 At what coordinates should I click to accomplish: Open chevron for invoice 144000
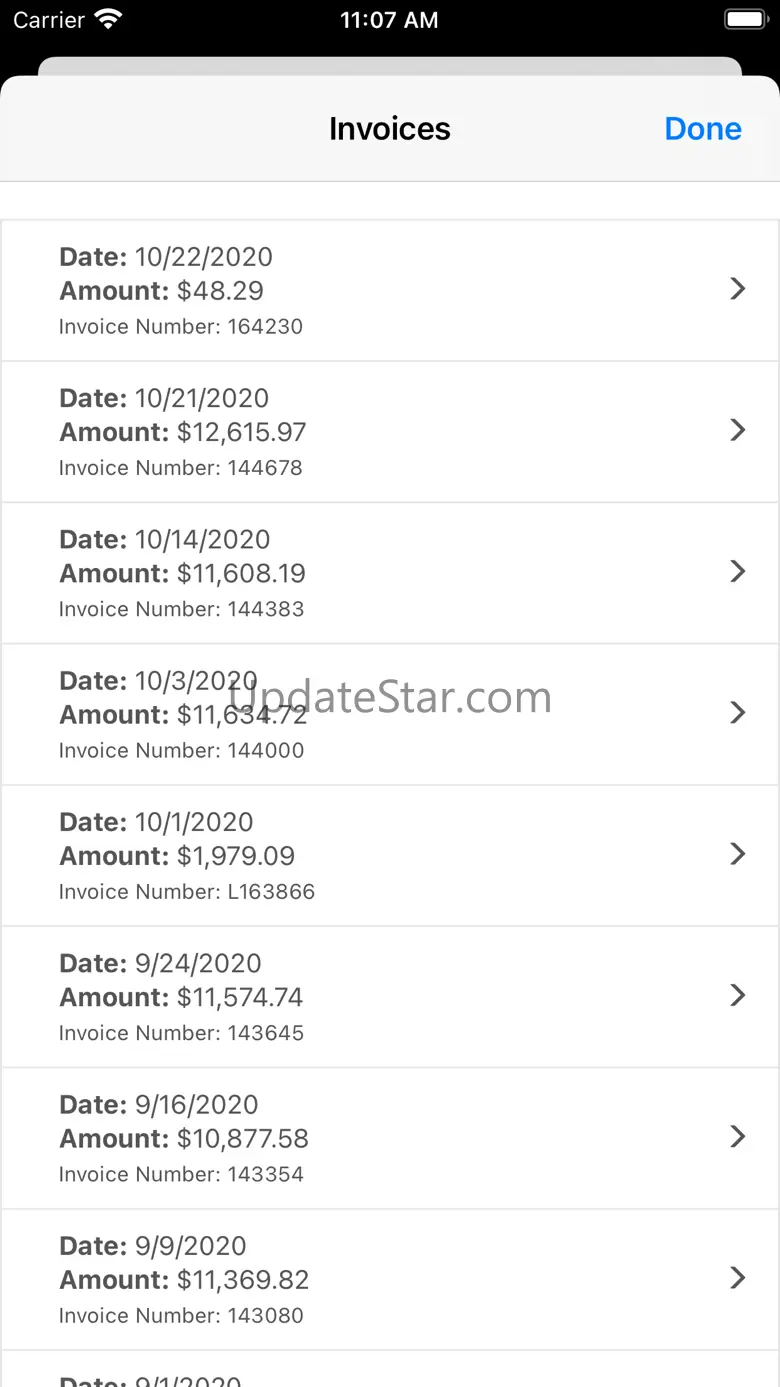click(x=738, y=713)
